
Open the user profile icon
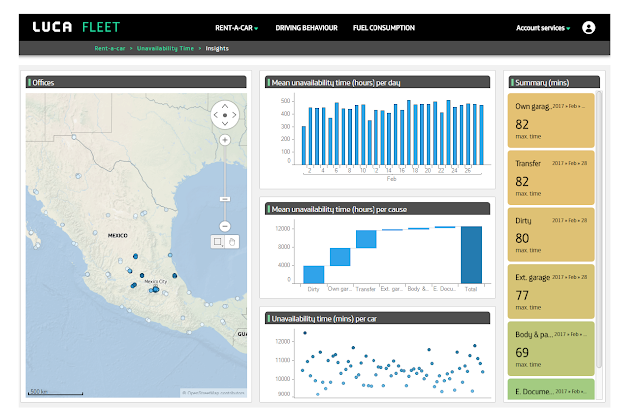point(588,27)
